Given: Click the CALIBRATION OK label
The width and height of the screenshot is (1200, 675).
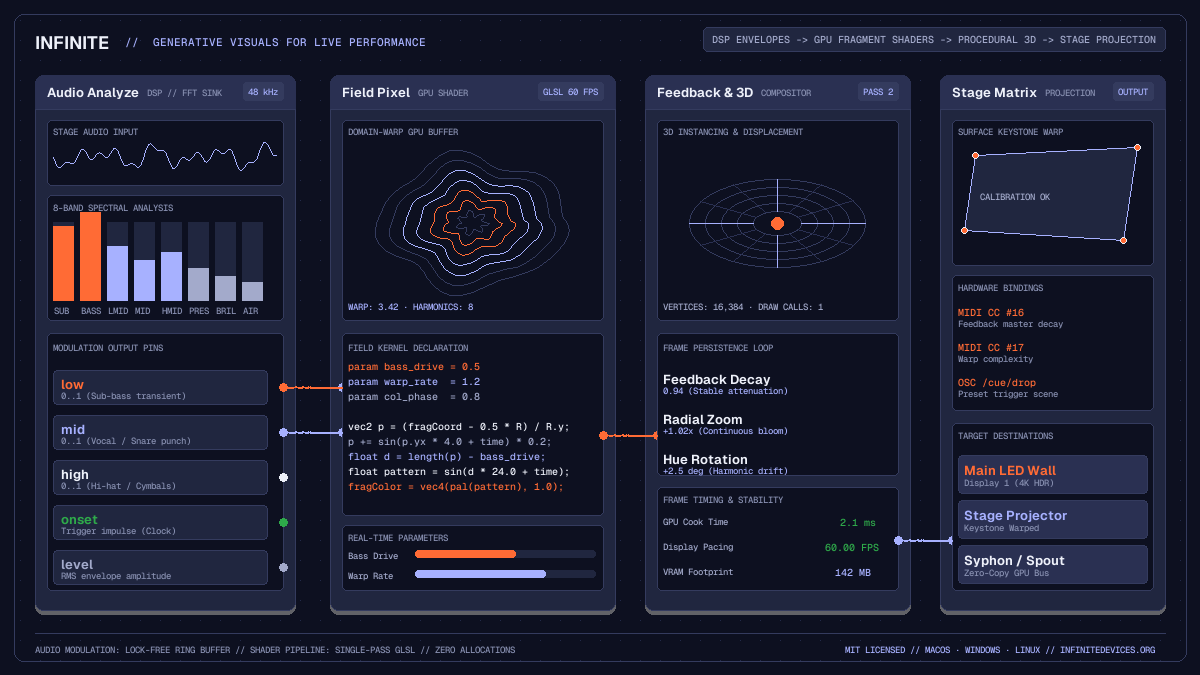Looking at the screenshot, I should tap(1015, 197).
